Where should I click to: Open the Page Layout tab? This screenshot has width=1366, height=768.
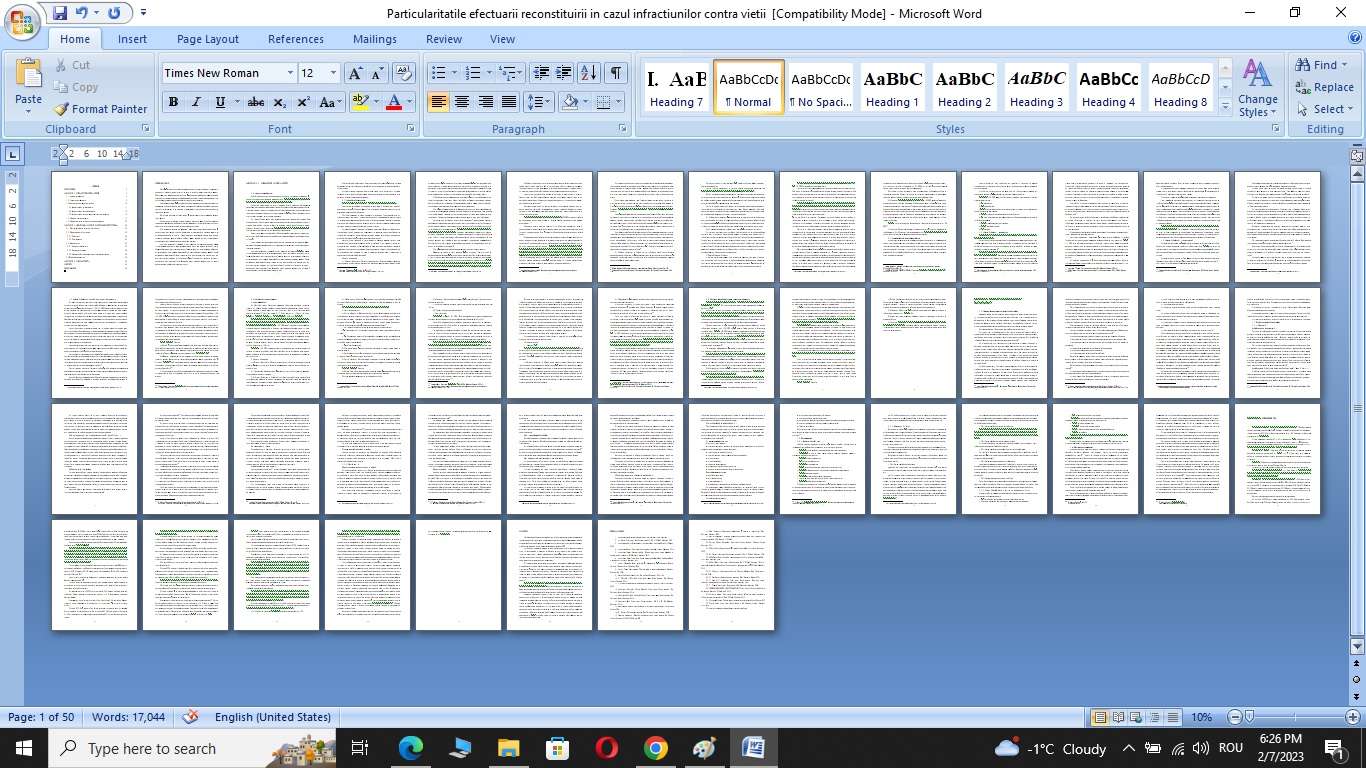(x=207, y=39)
